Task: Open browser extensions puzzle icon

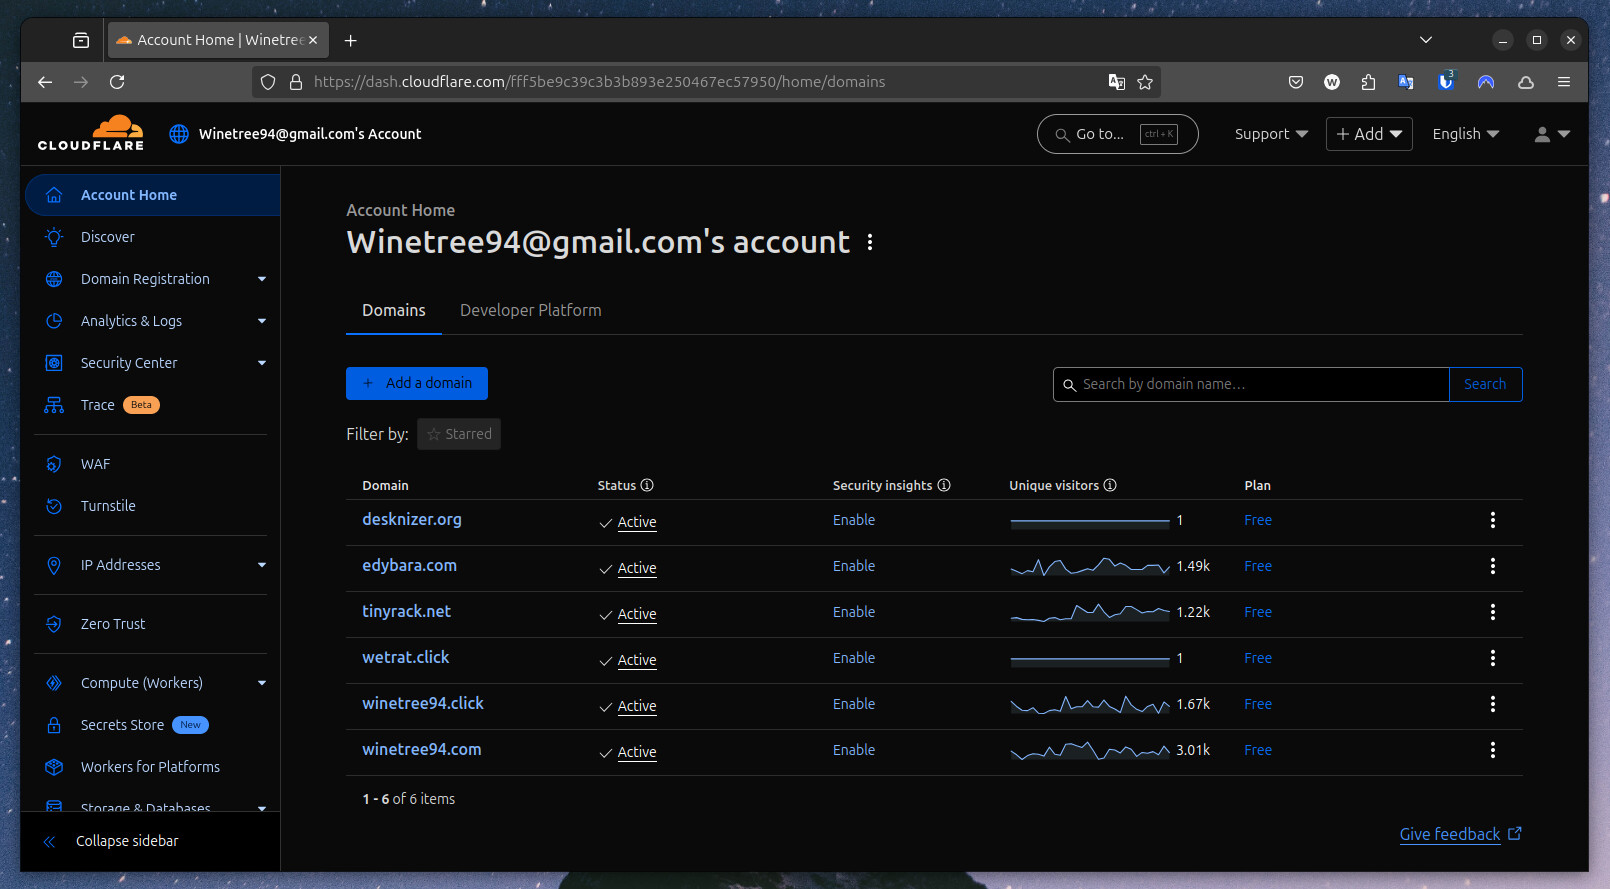Action: click(1368, 82)
